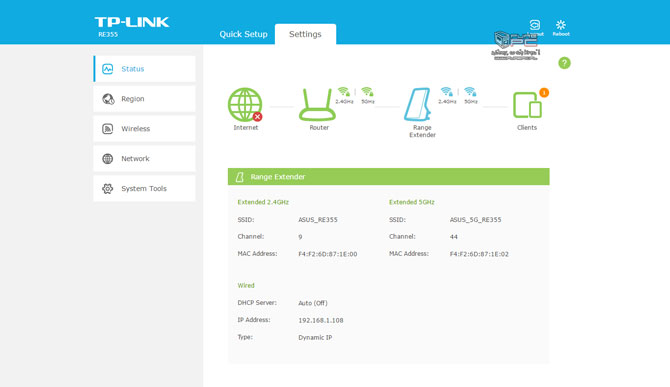Image resolution: width=670 pixels, height=387 pixels.
Task: Switch to the Settings tab
Action: click(305, 34)
